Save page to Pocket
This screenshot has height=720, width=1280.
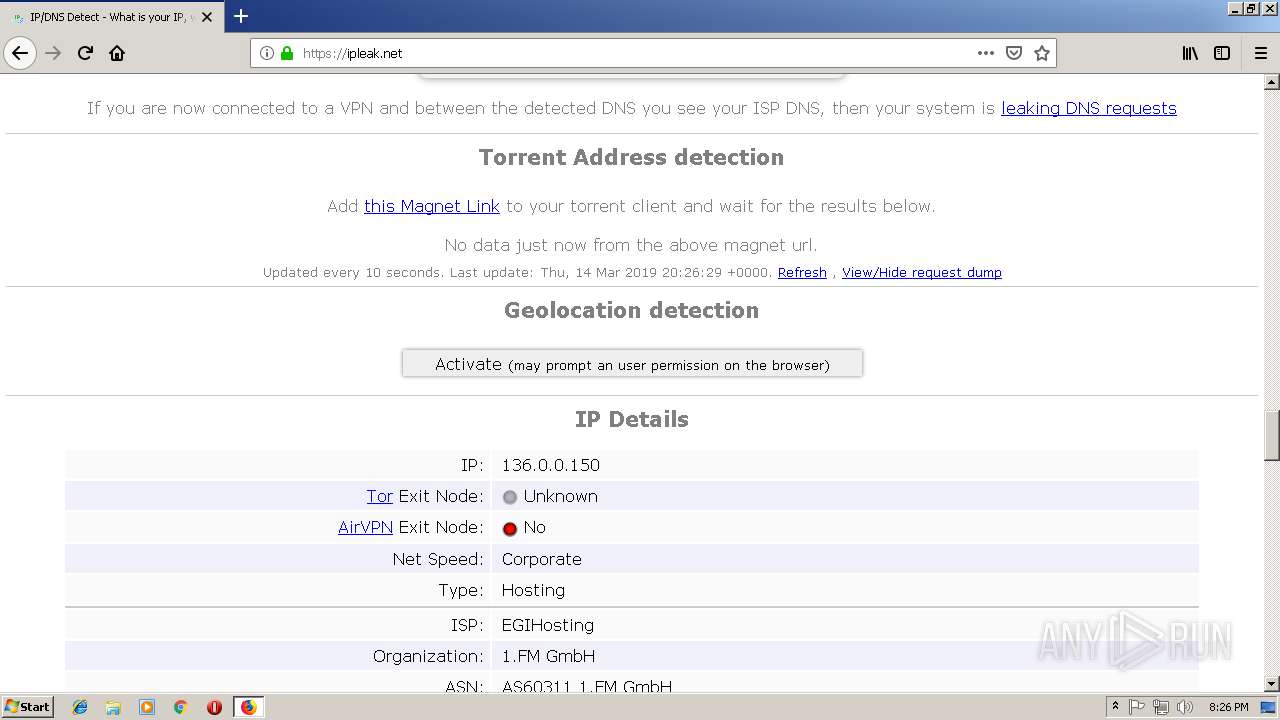pos(1014,53)
